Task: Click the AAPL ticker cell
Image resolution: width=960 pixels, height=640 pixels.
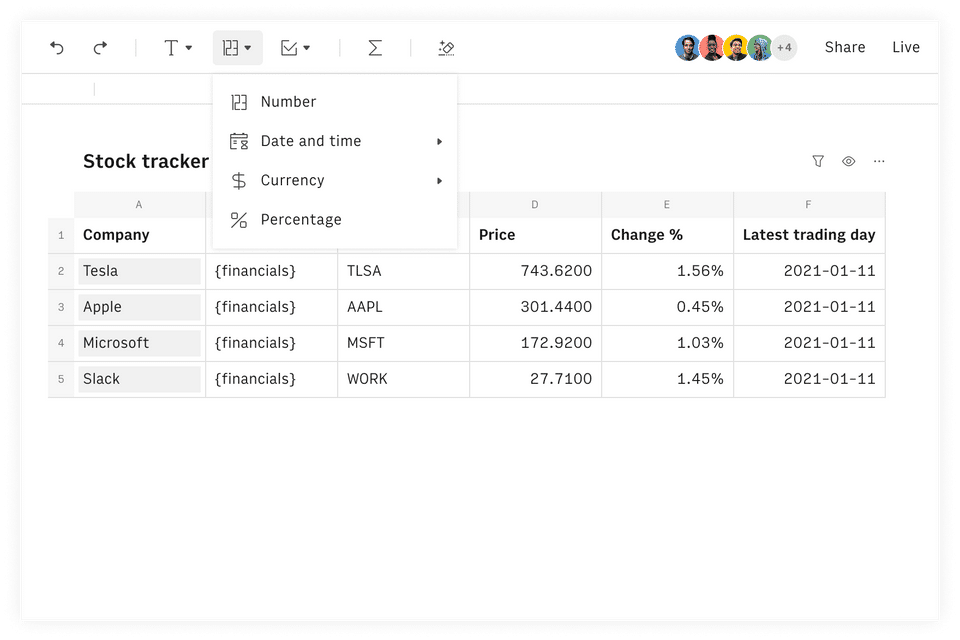Action: click(403, 307)
